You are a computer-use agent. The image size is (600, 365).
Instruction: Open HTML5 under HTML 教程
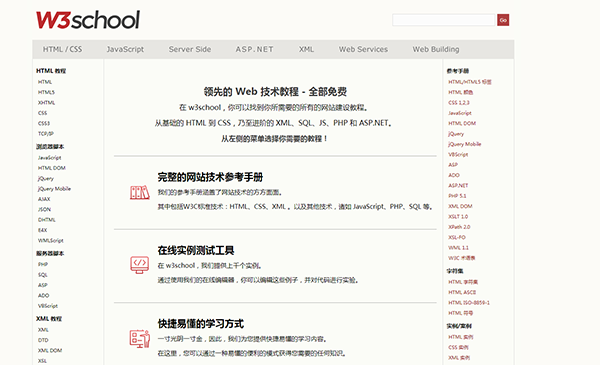tap(46, 92)
